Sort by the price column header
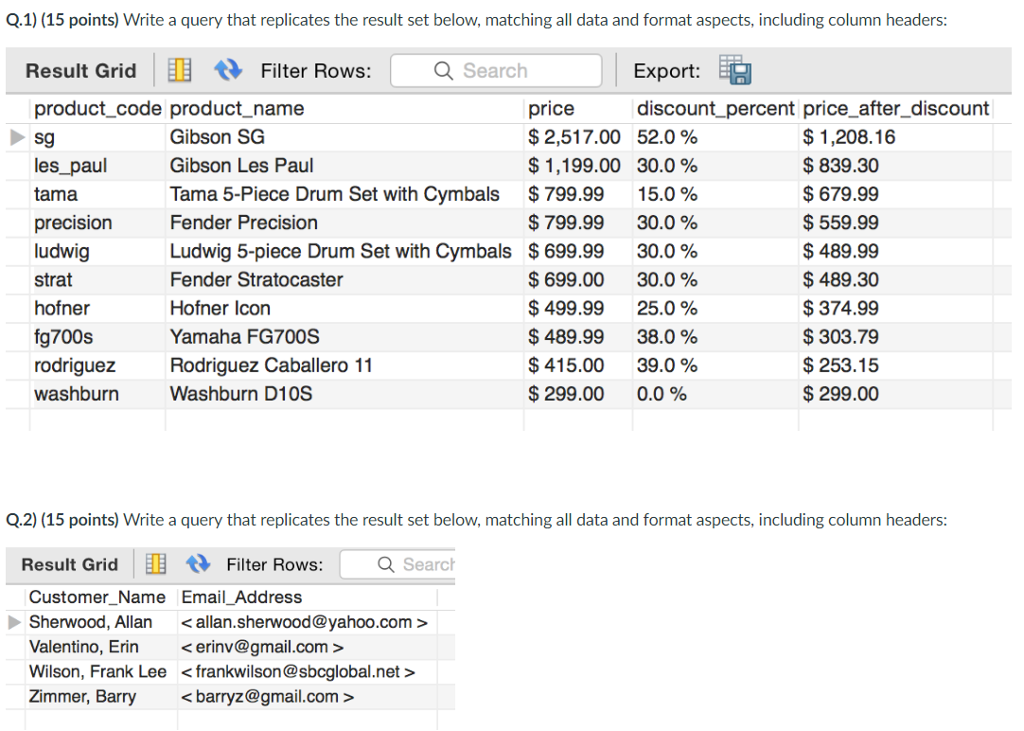Image resolution: width=1024 pixels, height=731 pixels. pos(553,109)
